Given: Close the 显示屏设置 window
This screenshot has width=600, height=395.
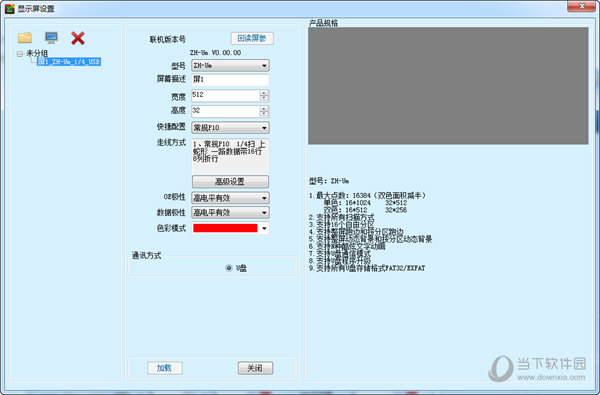Looking at the screenshot, I should click(x=581, y=6).
